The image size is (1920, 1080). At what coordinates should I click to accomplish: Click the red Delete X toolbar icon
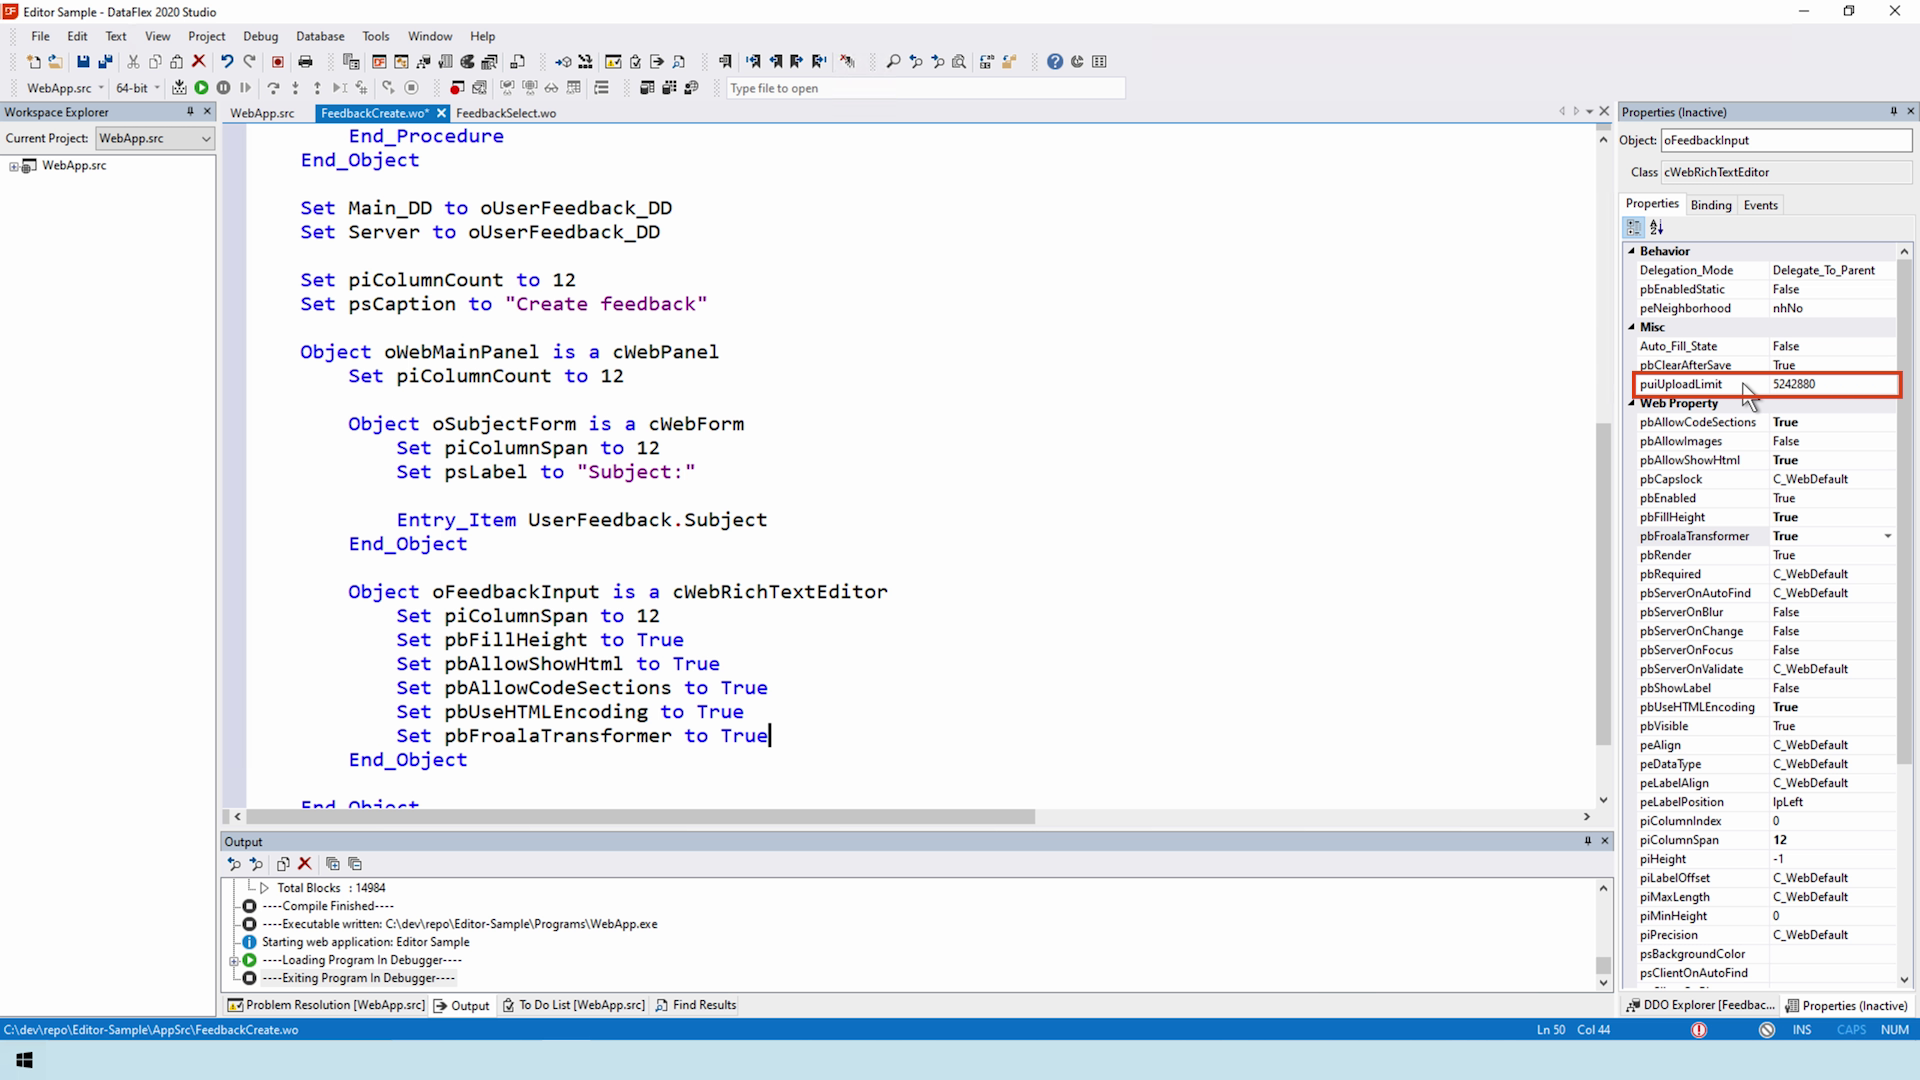(x=199, y=62)
